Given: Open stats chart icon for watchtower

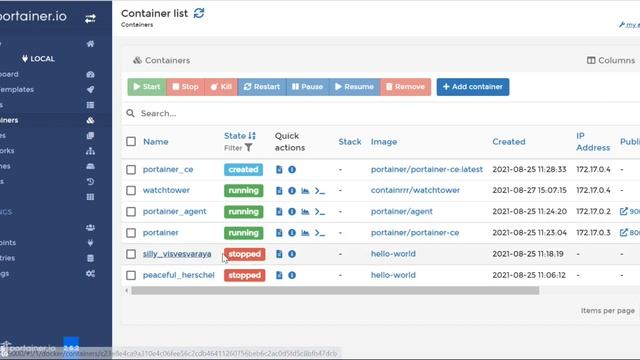Looking at the screenshot, I should [305, 191].
